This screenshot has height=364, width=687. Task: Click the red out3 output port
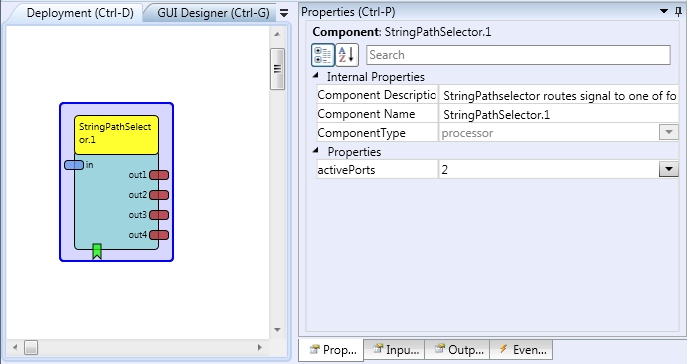point(159,215)
